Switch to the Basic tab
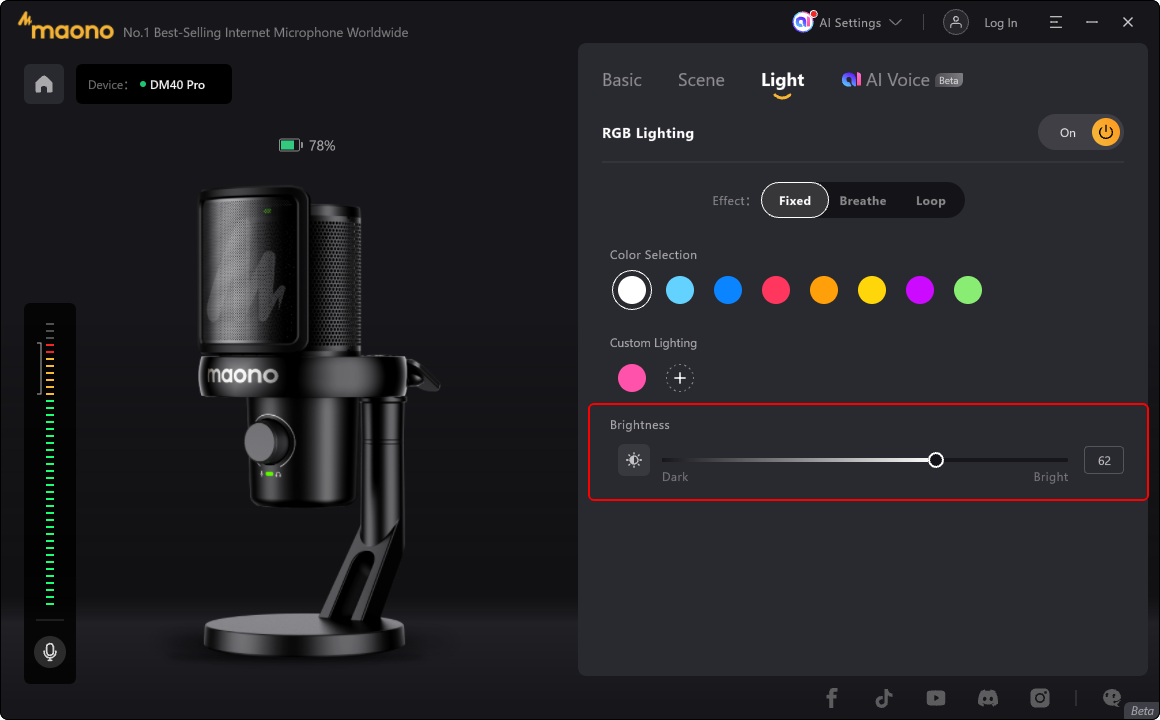This screenshot has height=720, width=1160. pos(621,80)
